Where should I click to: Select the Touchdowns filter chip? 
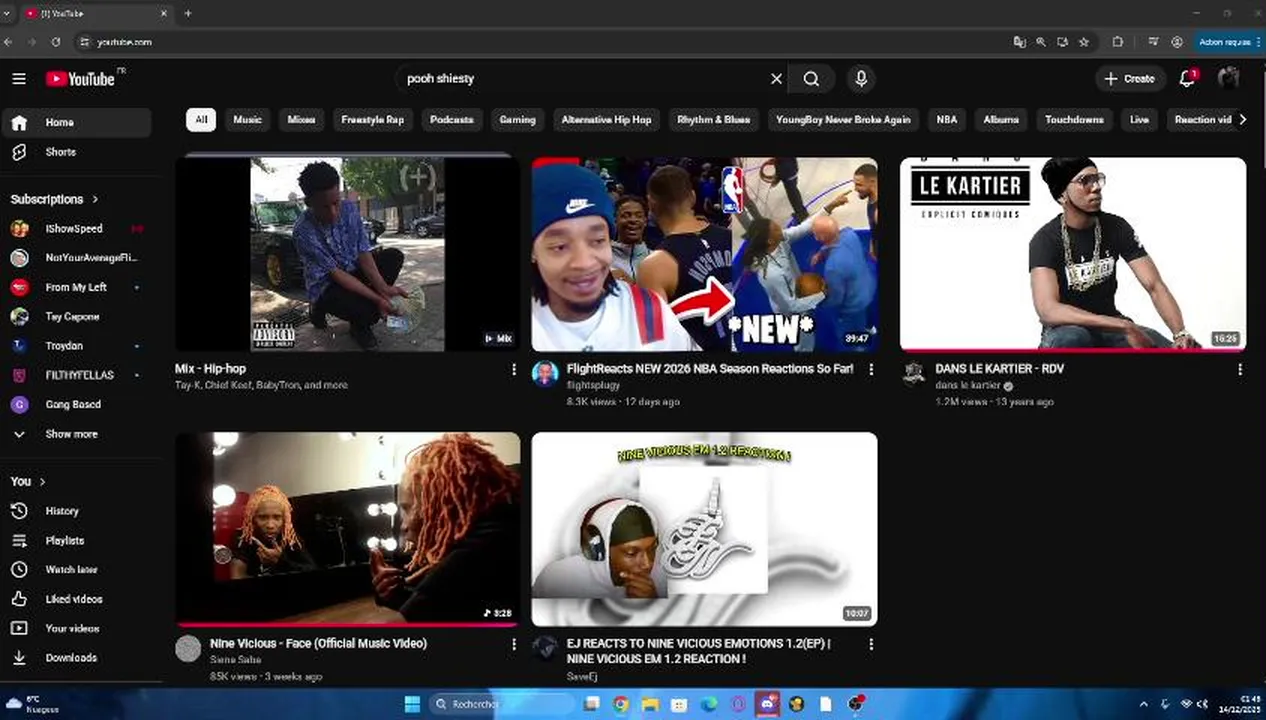click(x=1074, y=120)
